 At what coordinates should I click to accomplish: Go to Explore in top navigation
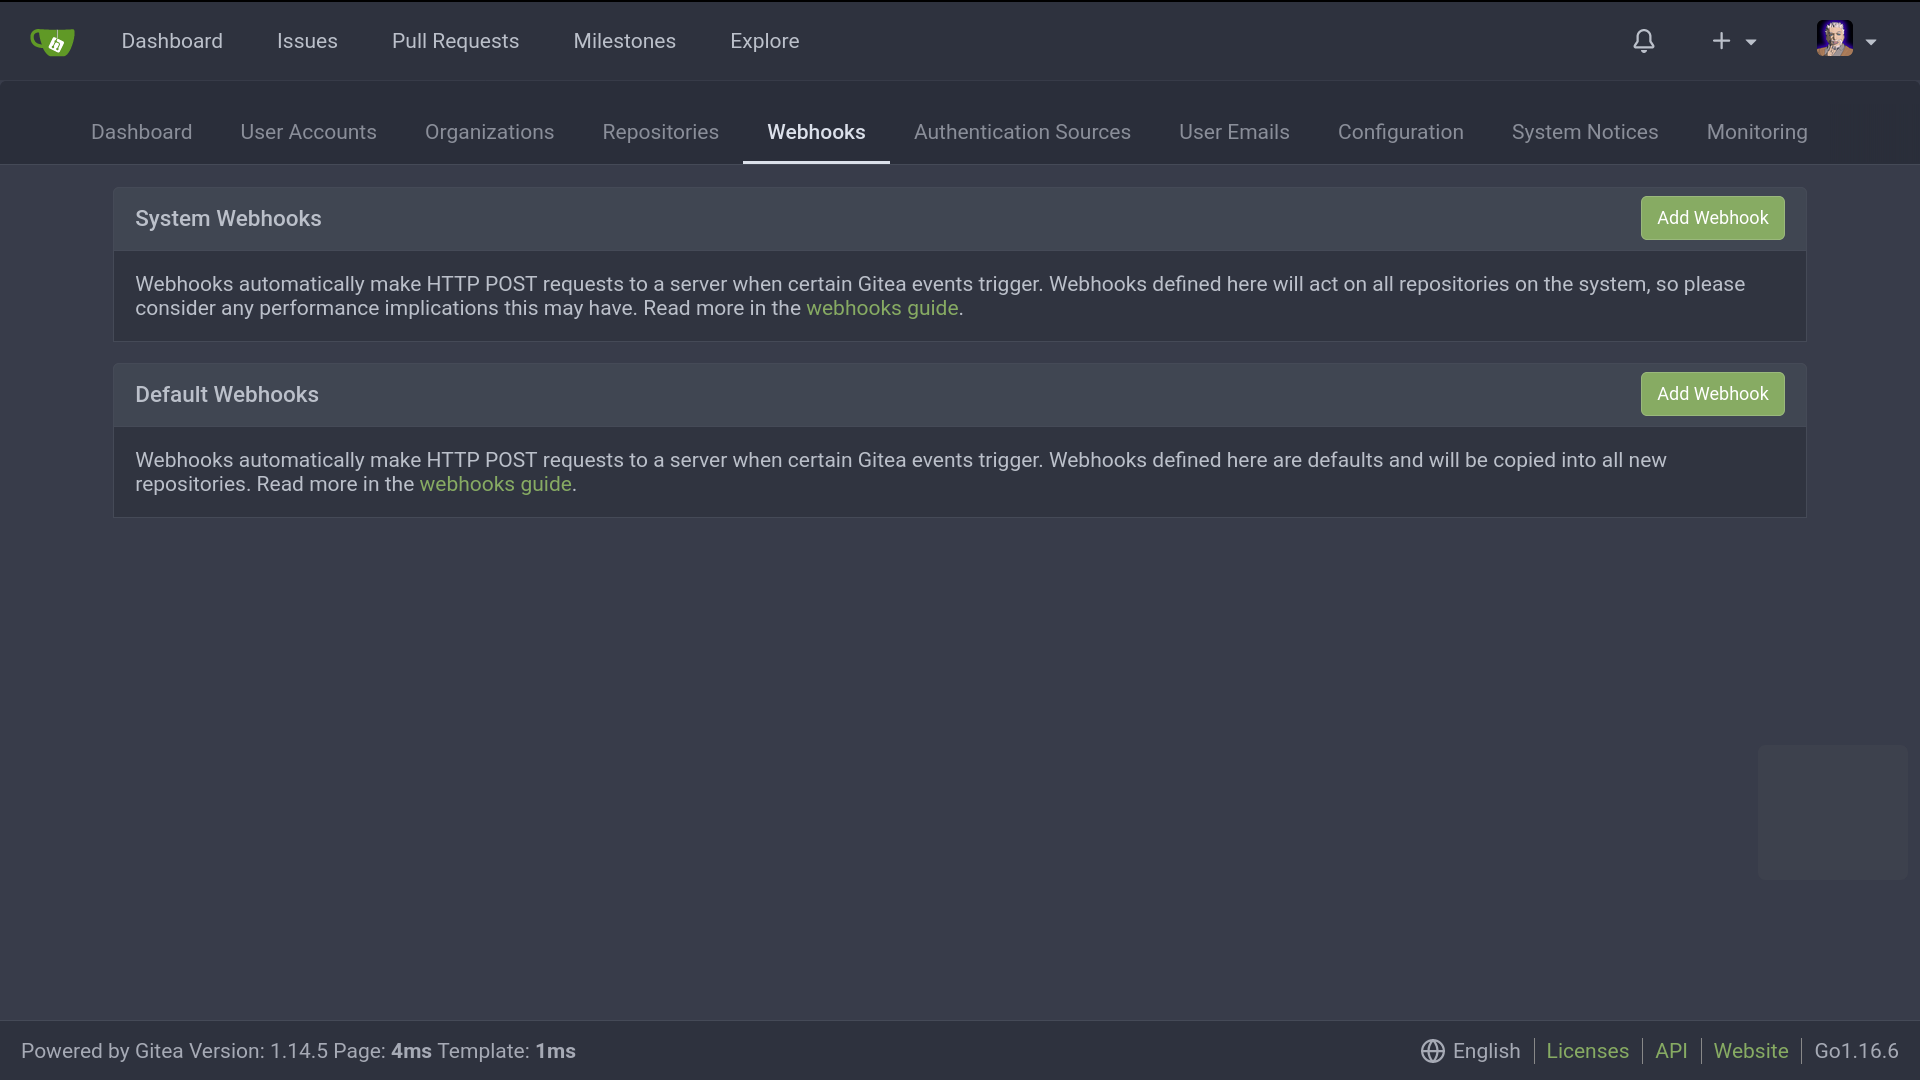[x=764, y=41]
